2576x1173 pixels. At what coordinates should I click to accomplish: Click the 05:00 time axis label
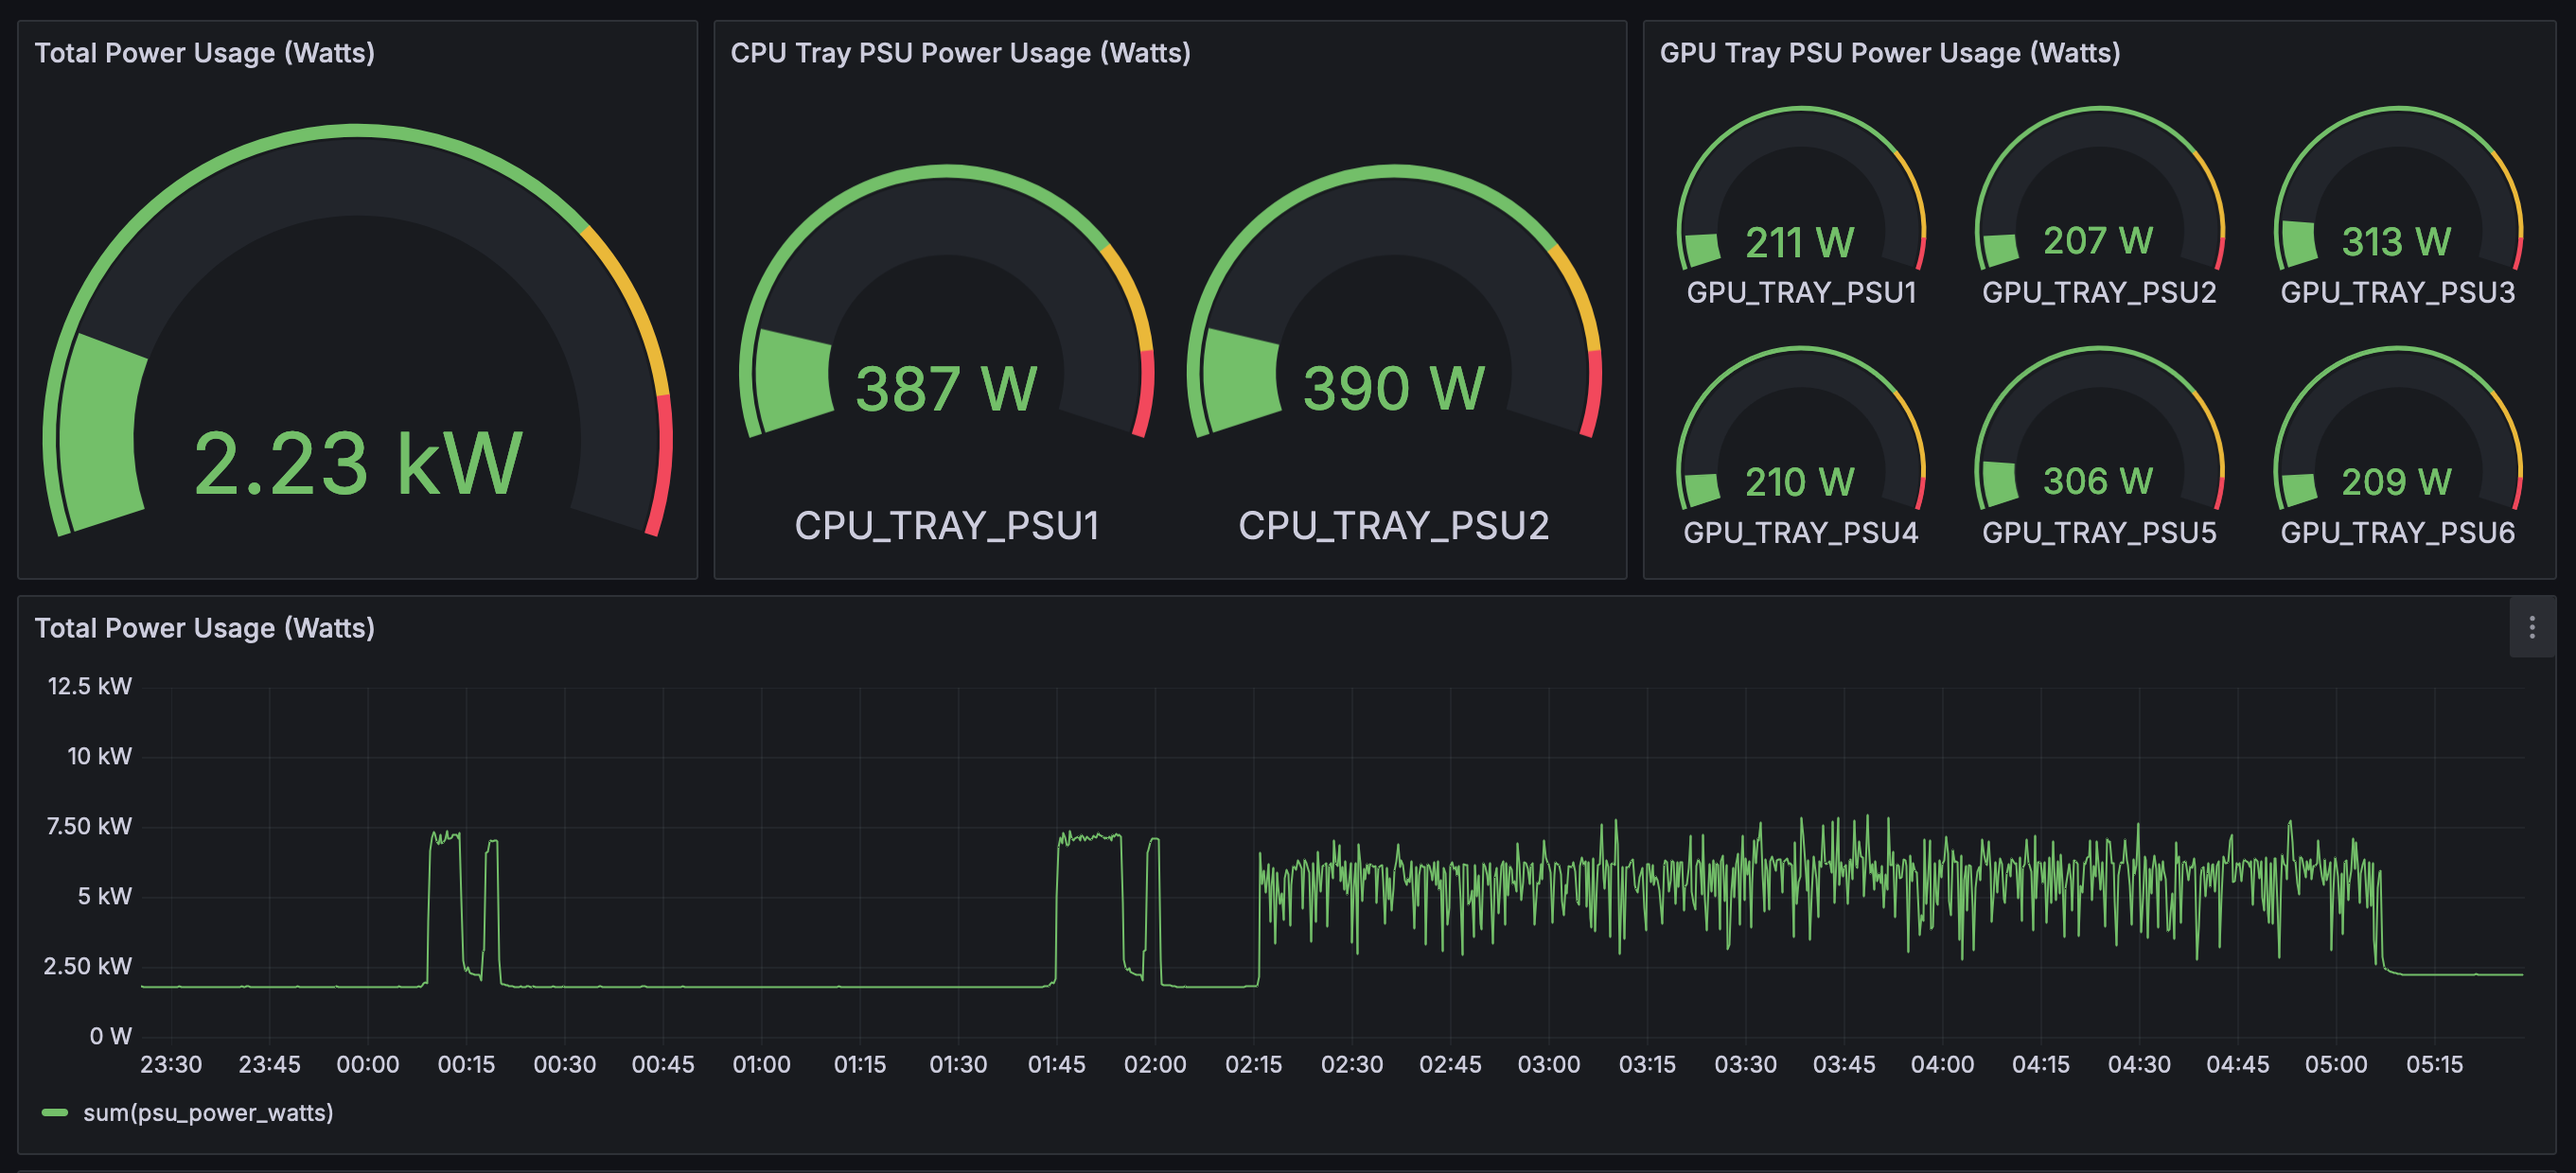2336,1064
